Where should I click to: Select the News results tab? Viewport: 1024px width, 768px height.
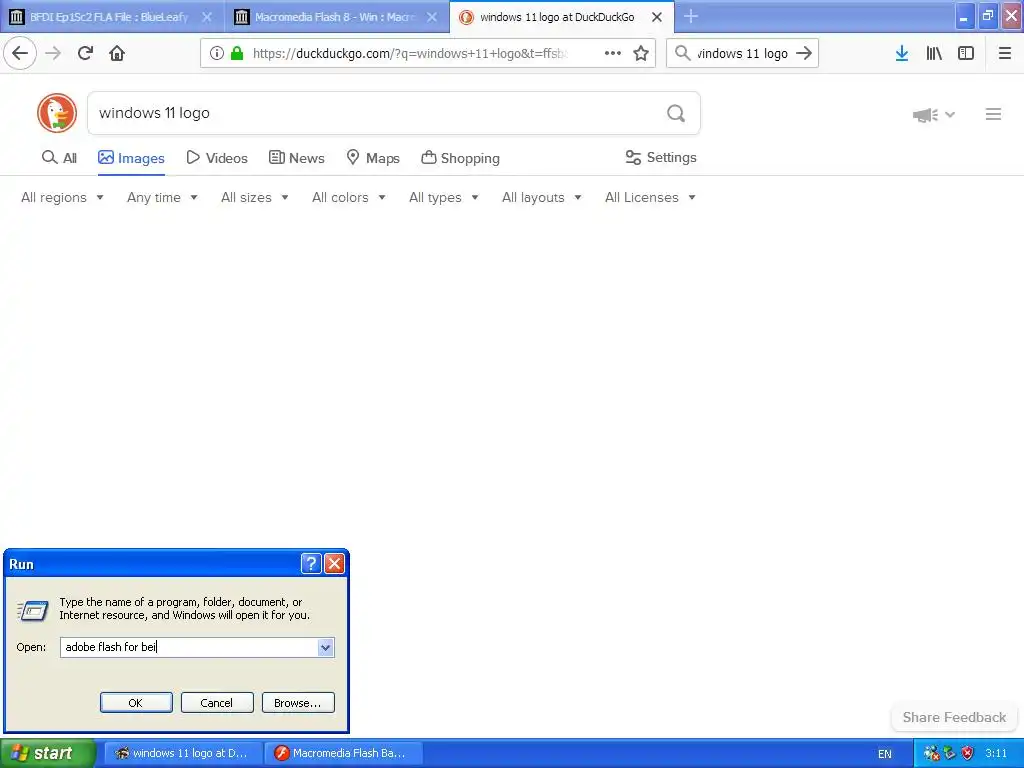point(296,158)
